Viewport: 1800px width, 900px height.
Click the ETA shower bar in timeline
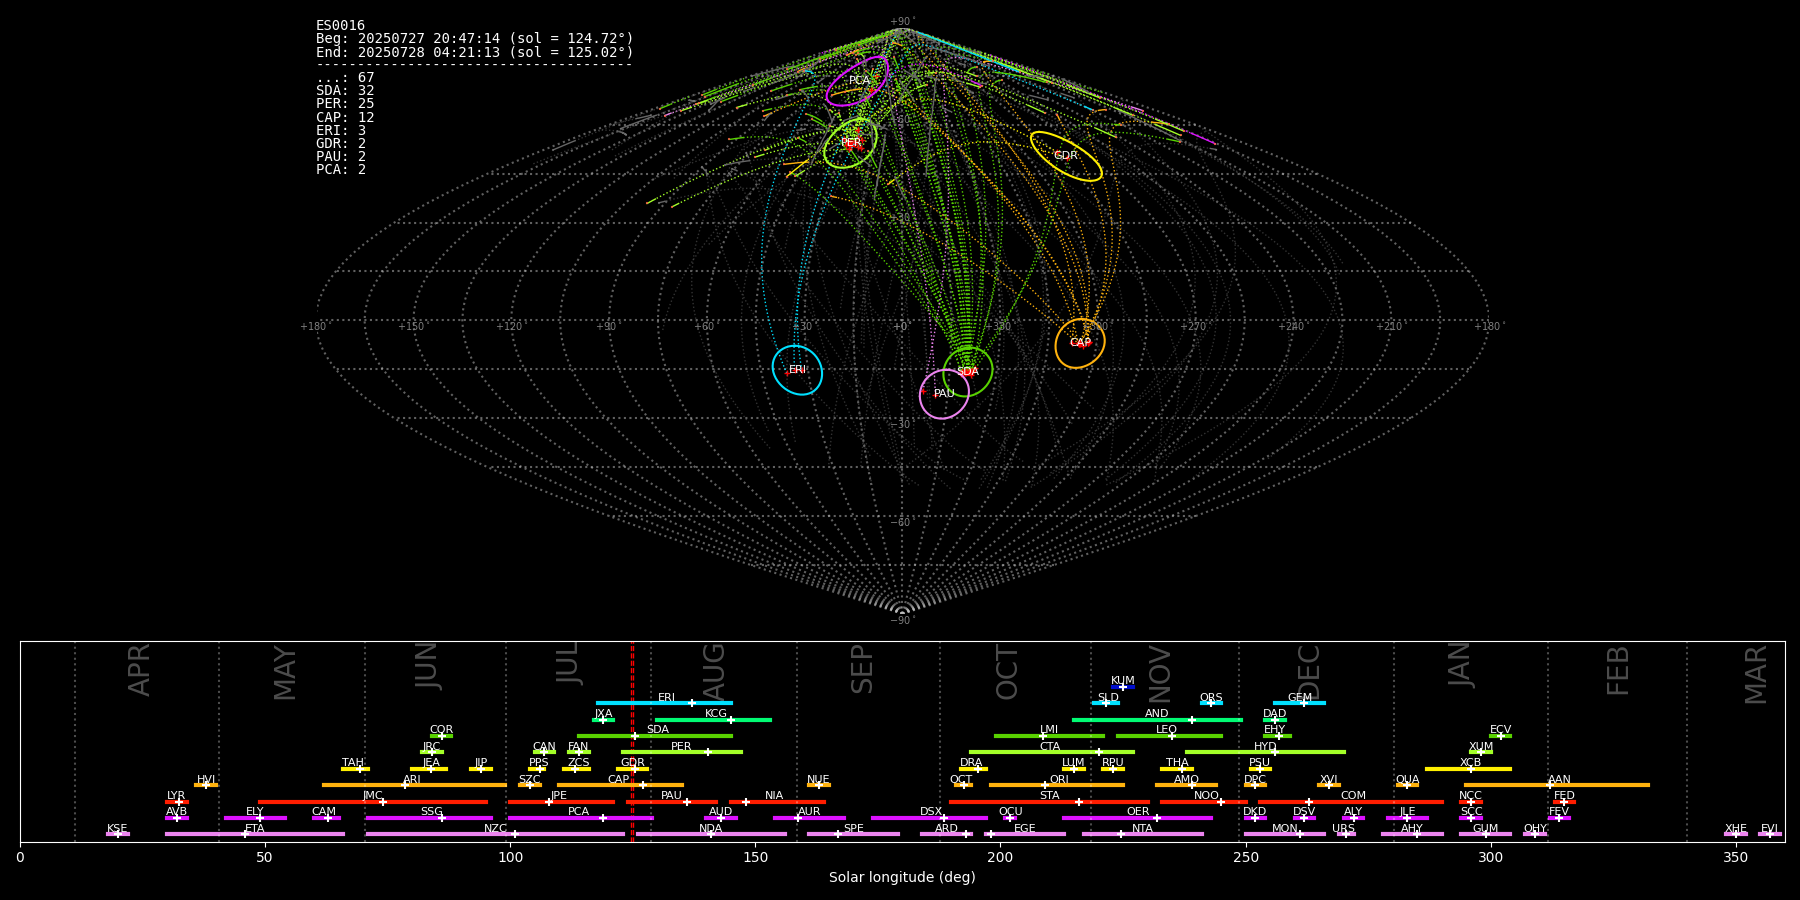(x=255, y=834)
